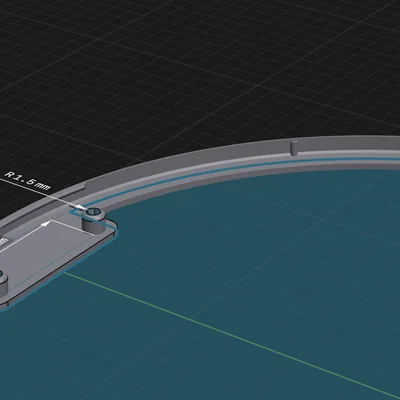Select the inner gray ledge below the blue curve
Screen dimensions: 400x400
point(233,174)
